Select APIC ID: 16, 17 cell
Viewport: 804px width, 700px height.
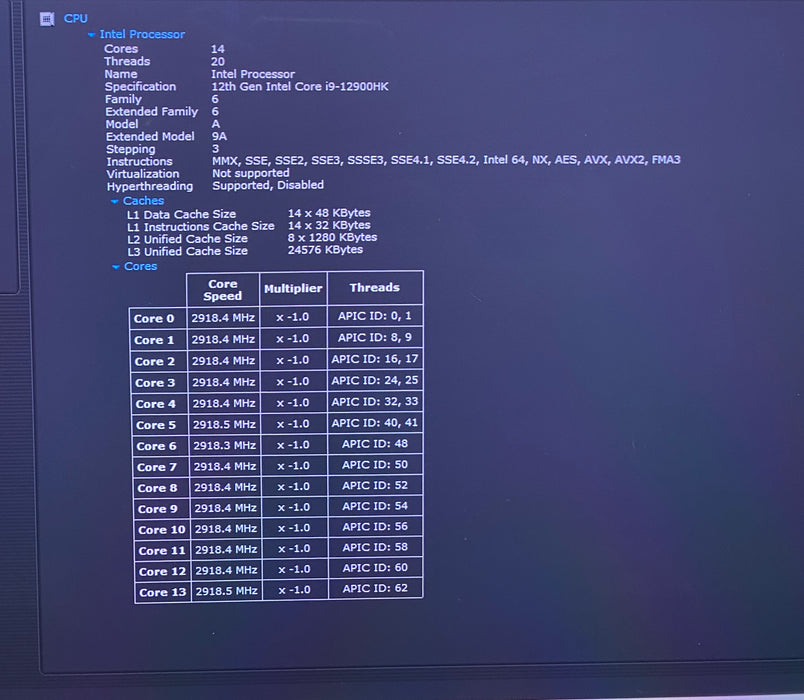(375, 359)
